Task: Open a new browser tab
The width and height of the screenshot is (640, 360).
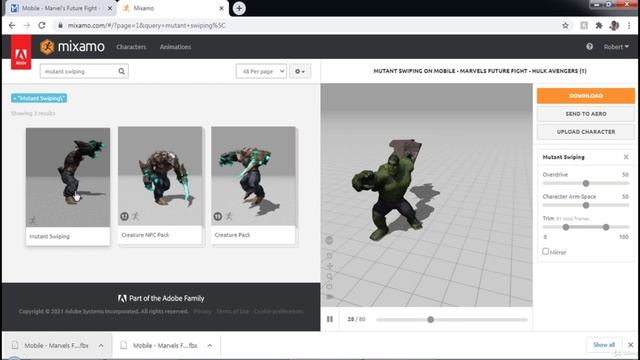Action: coord(239,8)
